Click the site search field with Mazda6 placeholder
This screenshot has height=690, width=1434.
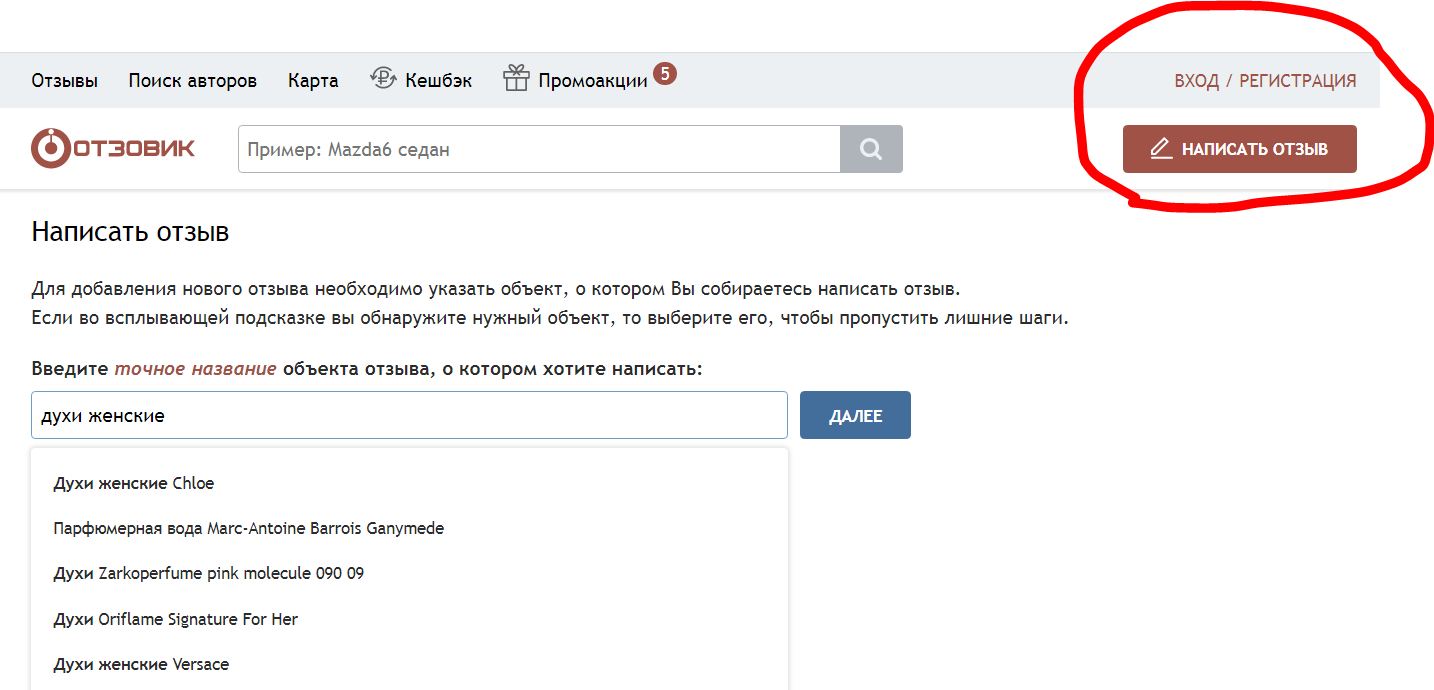(x=539, y=149)
